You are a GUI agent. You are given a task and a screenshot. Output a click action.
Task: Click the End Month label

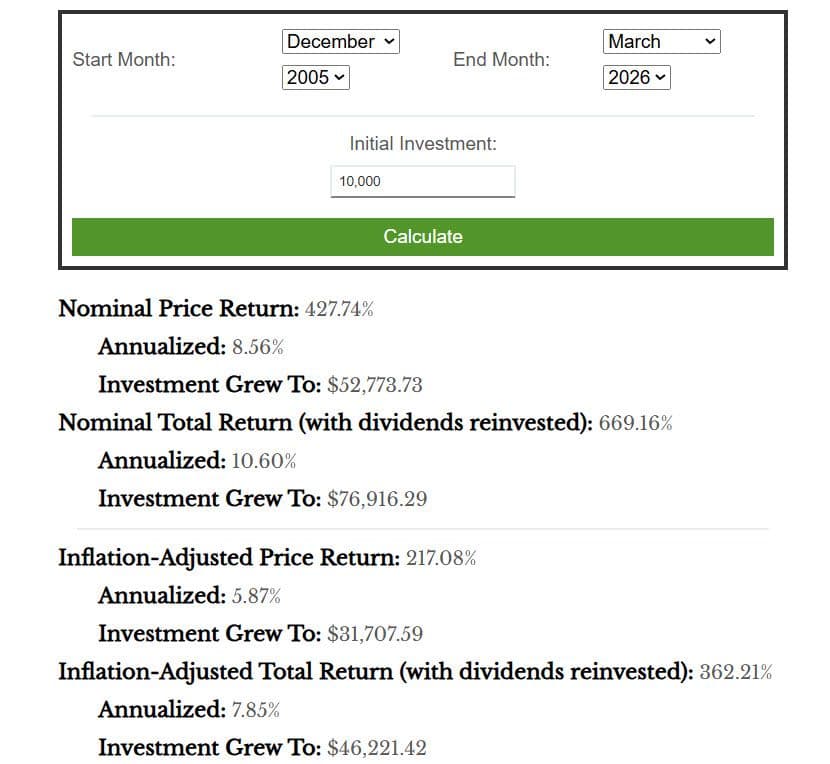[x=501, y=59]
